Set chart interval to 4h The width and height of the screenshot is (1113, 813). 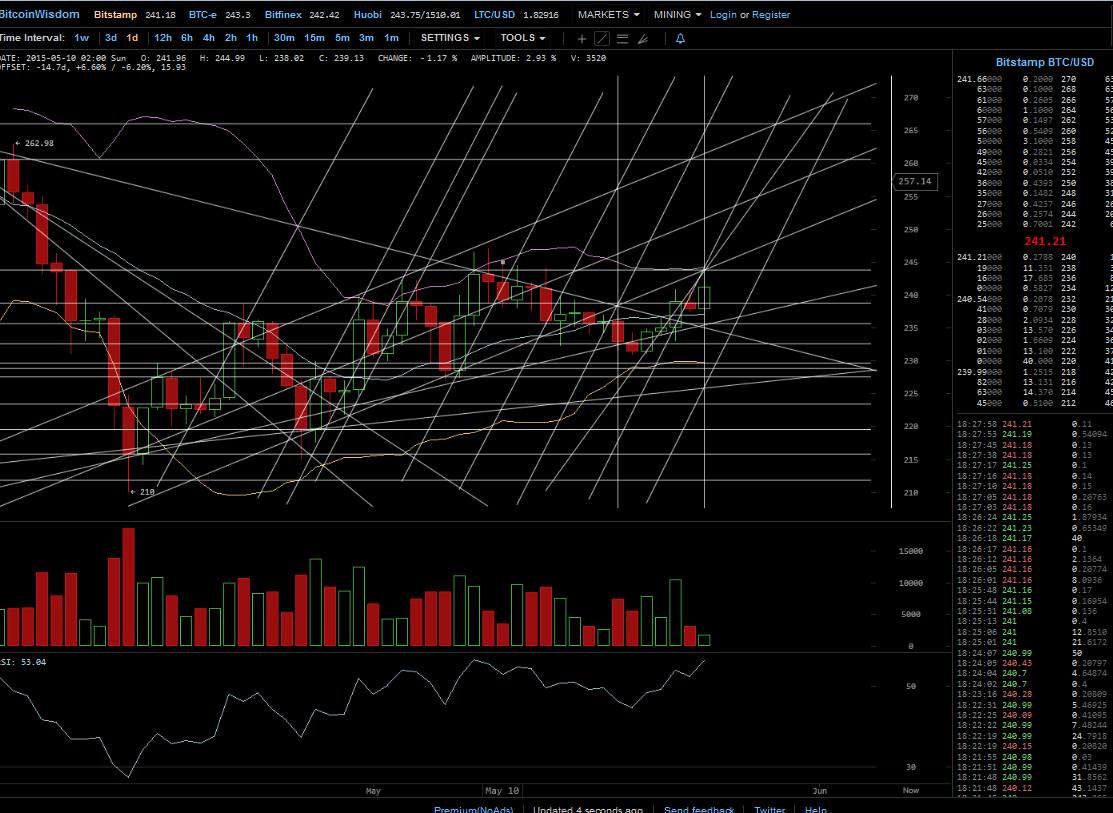209,38
